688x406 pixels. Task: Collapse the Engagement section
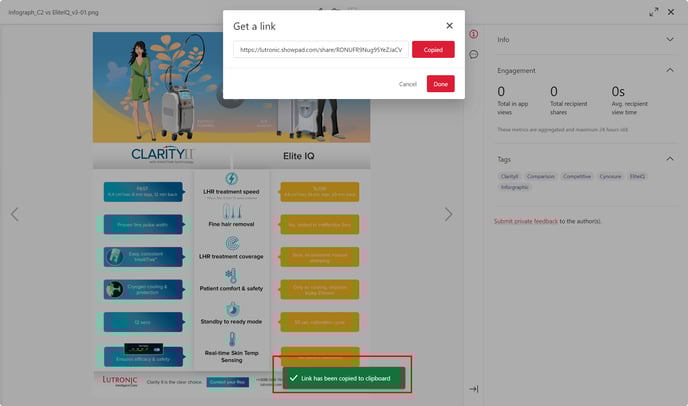coord(669,71)
